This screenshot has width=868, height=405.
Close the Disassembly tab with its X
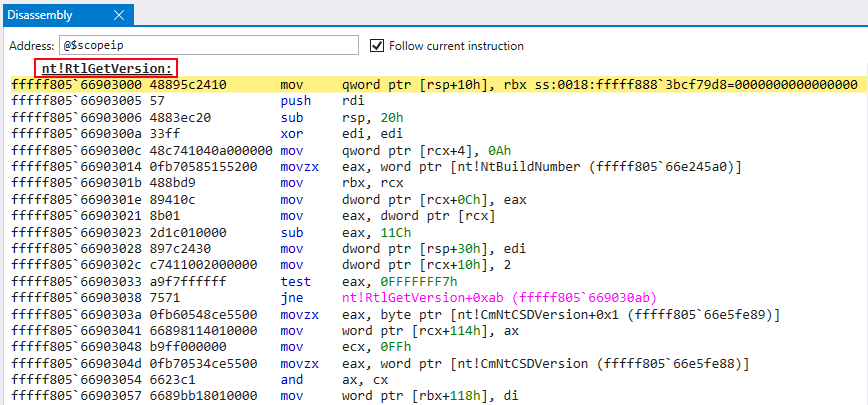pos(119,15)
